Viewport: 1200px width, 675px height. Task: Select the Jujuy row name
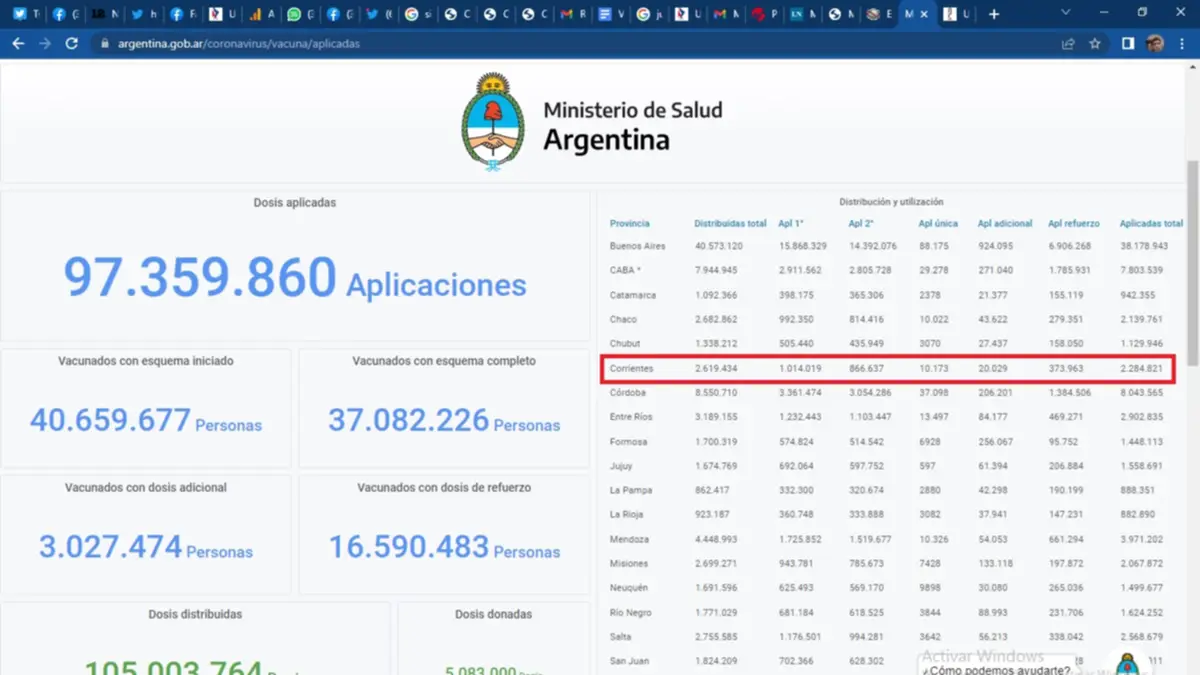click(622, 466)
